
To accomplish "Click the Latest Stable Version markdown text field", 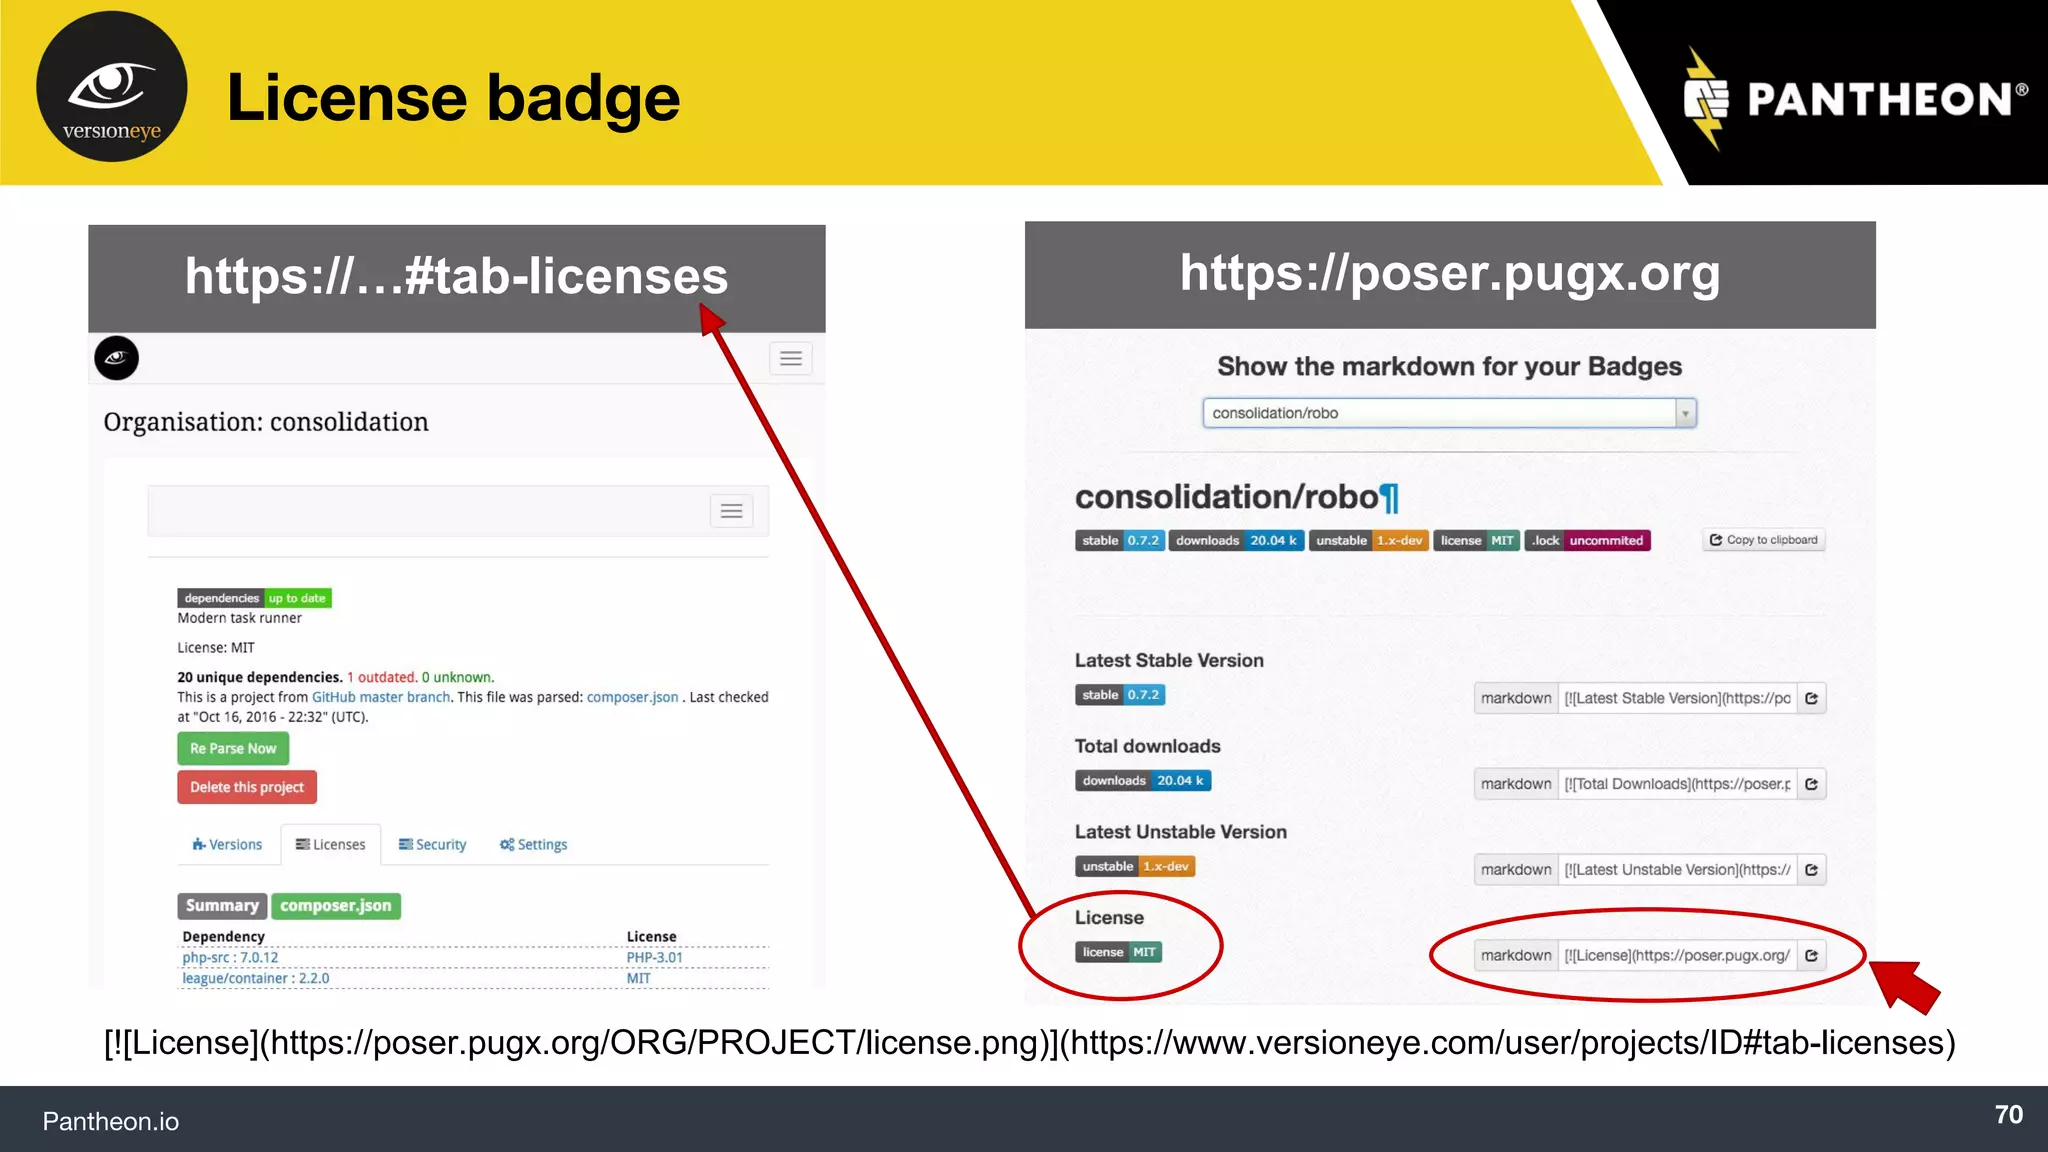I will tap(1678, 698).
